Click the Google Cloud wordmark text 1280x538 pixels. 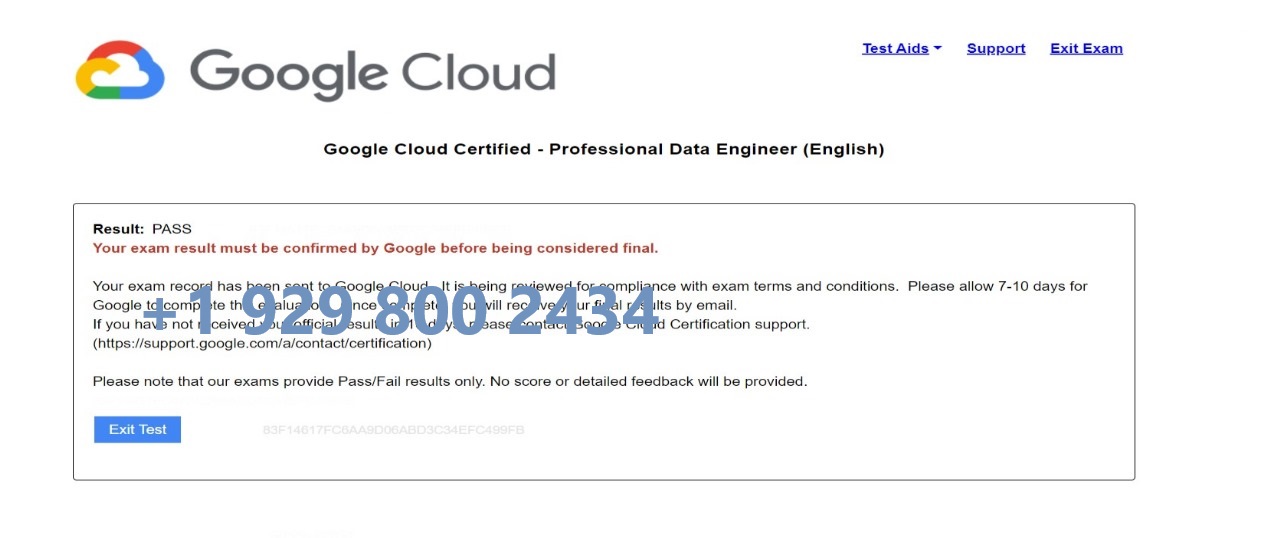tap(372, 73)
